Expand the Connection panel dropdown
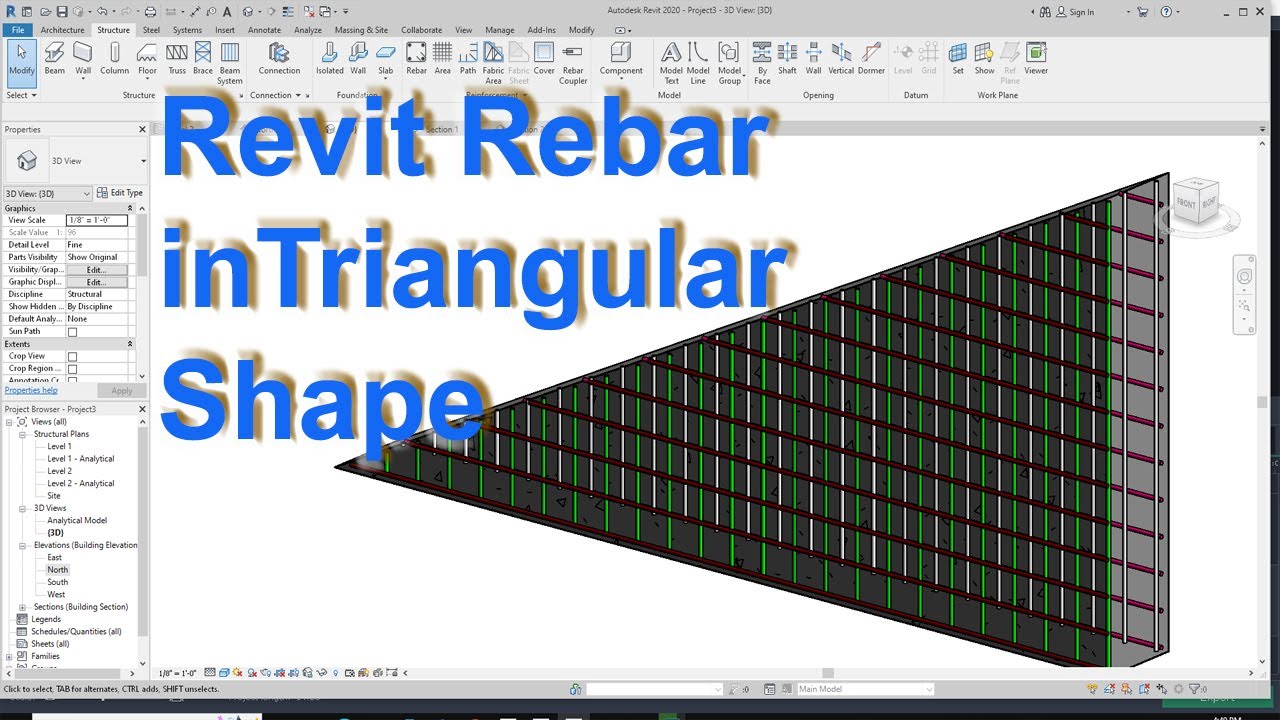This screenshot has height=720, width=1280. [x=274, y=95]
